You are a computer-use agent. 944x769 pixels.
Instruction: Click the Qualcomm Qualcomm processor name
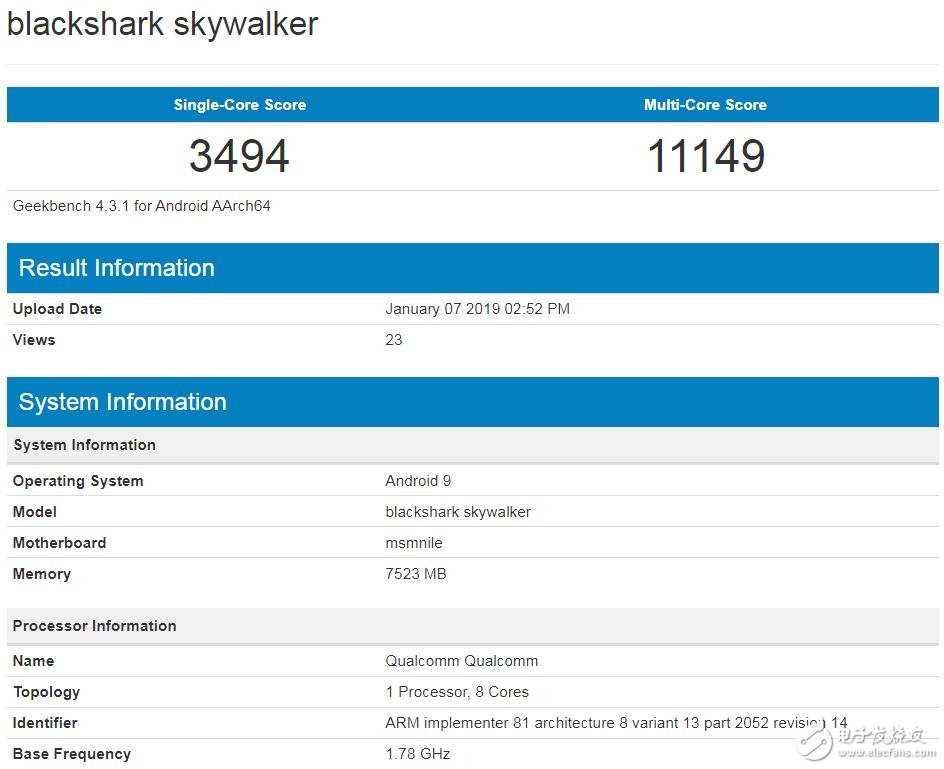pyautogui.click(x=462, y=661)
